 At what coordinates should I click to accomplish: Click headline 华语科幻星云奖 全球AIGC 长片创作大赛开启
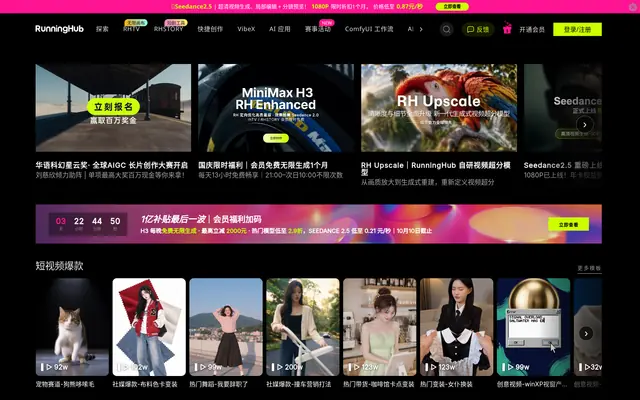(x=111, y=165)
